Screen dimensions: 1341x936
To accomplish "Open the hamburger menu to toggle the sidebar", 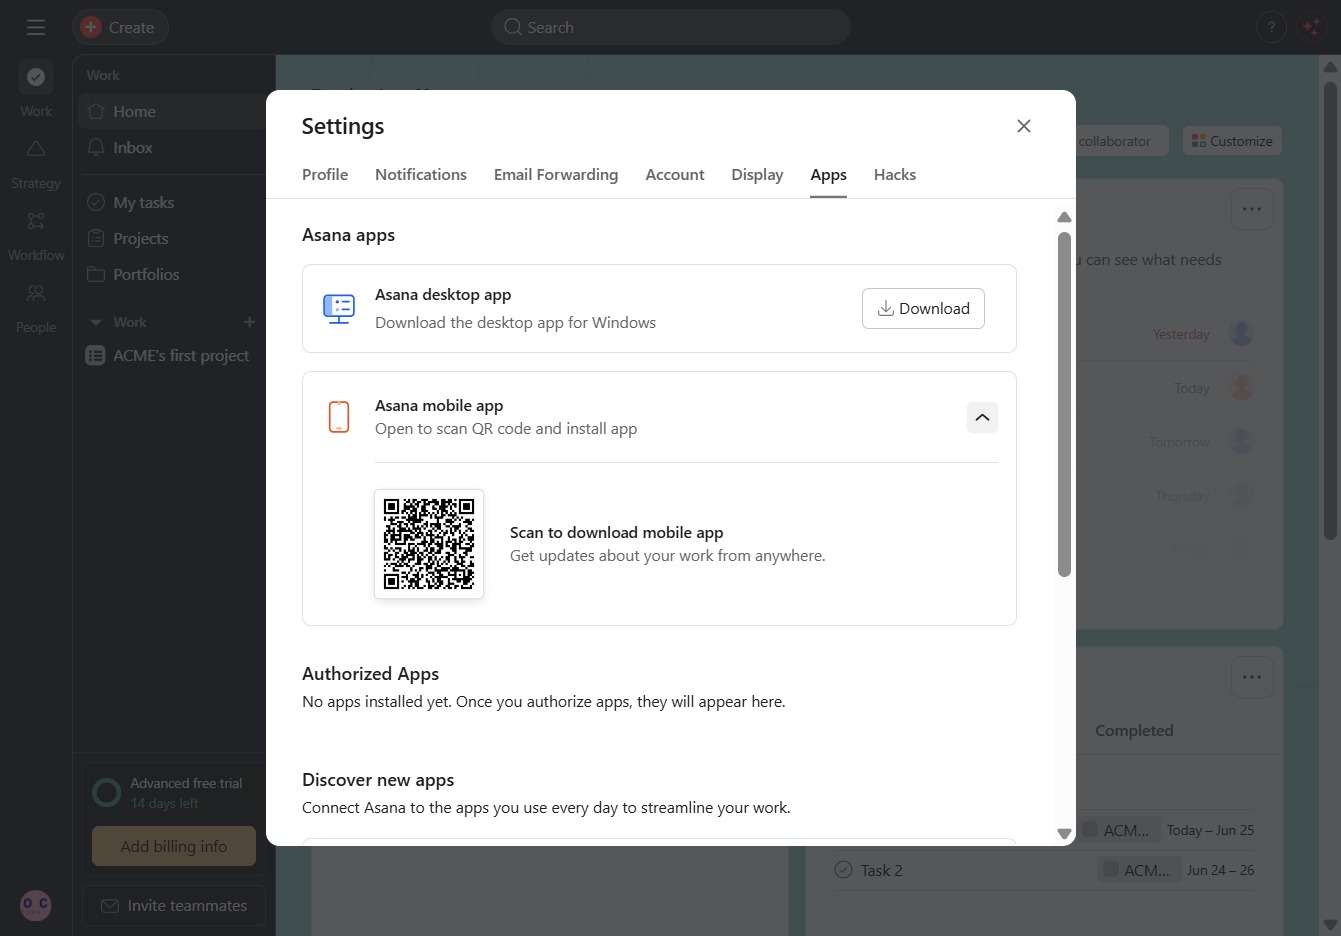I will click(x=36, y=28).
